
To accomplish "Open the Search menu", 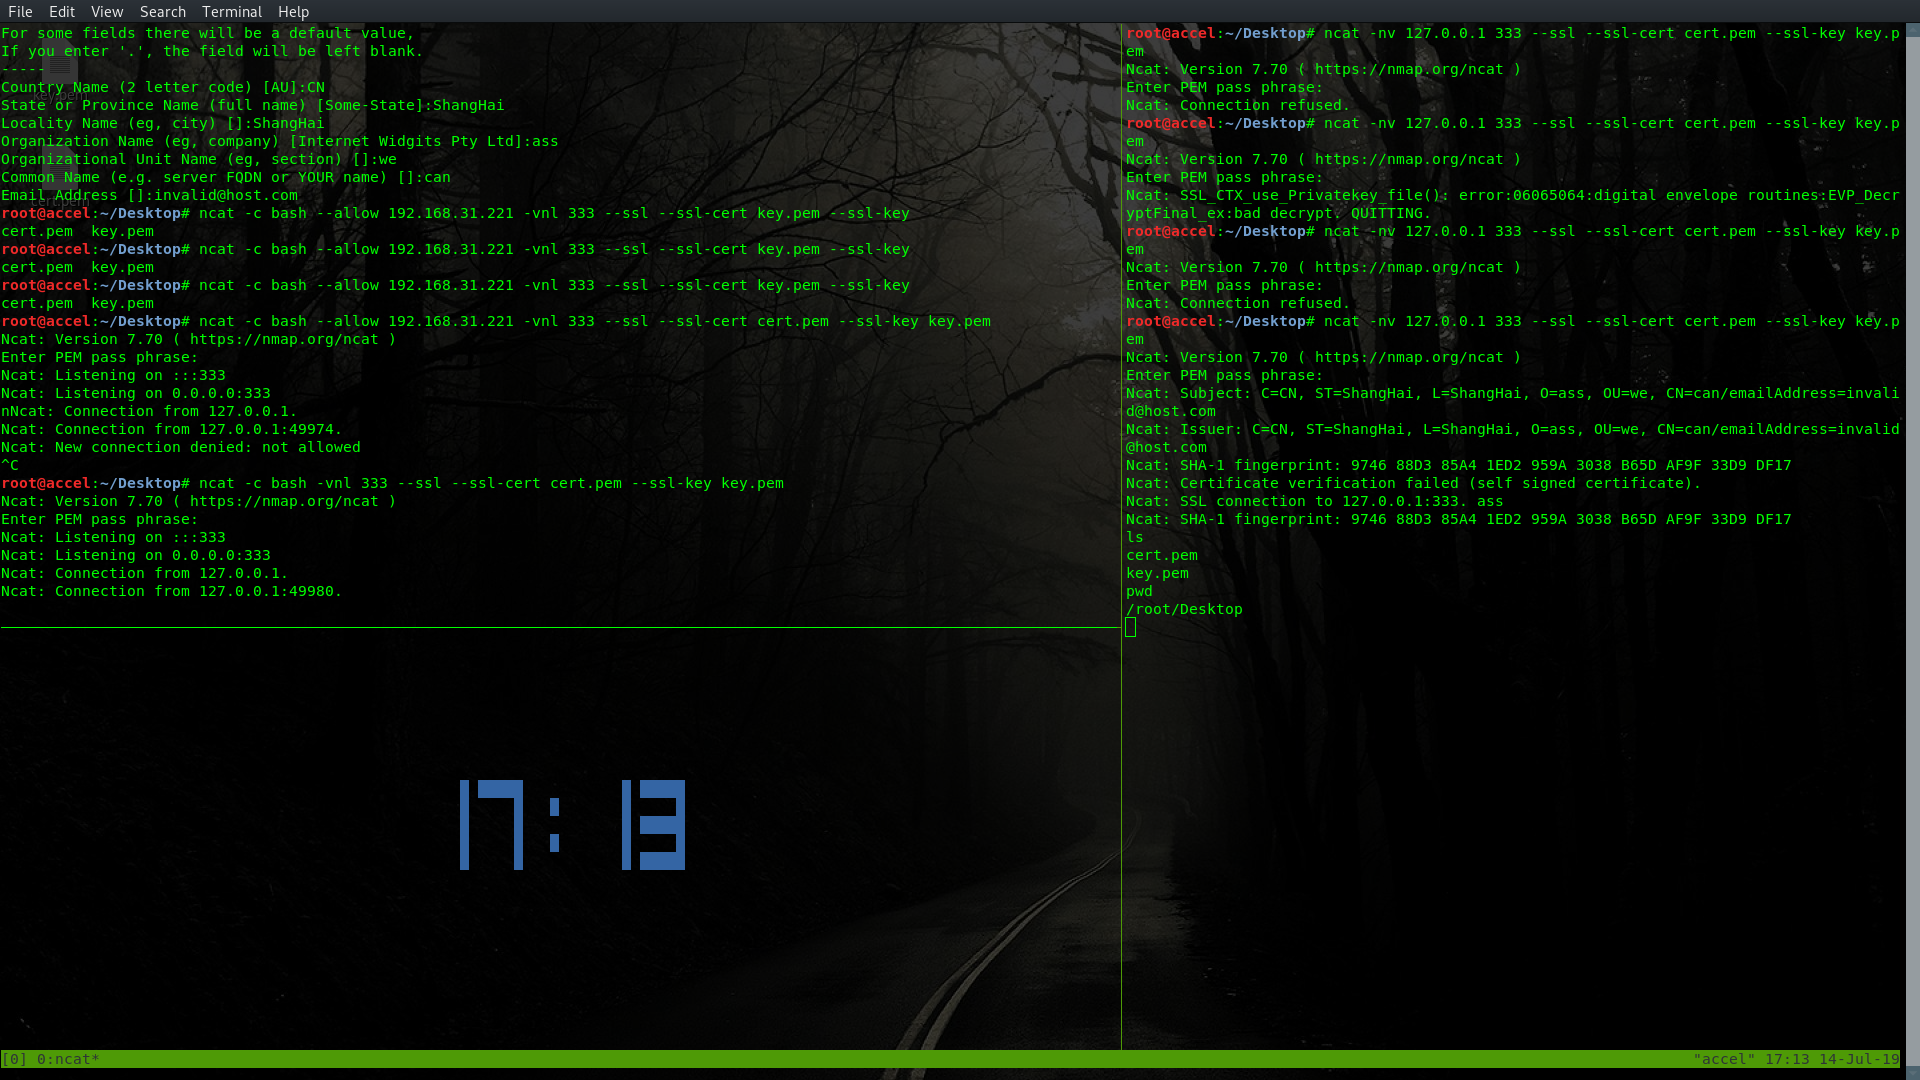I will point(162,11).
